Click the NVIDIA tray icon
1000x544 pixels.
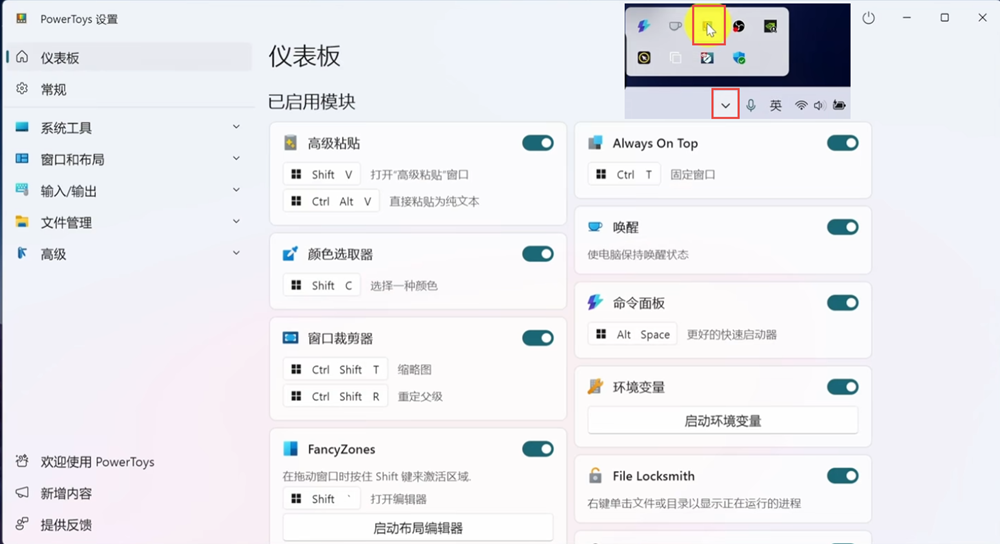pos(770,26)
